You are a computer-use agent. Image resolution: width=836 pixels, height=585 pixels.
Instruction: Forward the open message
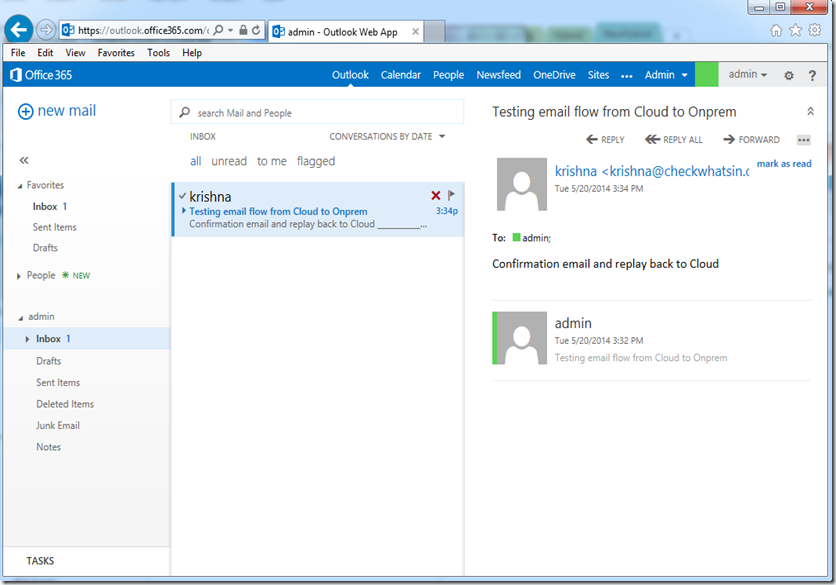pyautogui.click(x=751, y=140)
